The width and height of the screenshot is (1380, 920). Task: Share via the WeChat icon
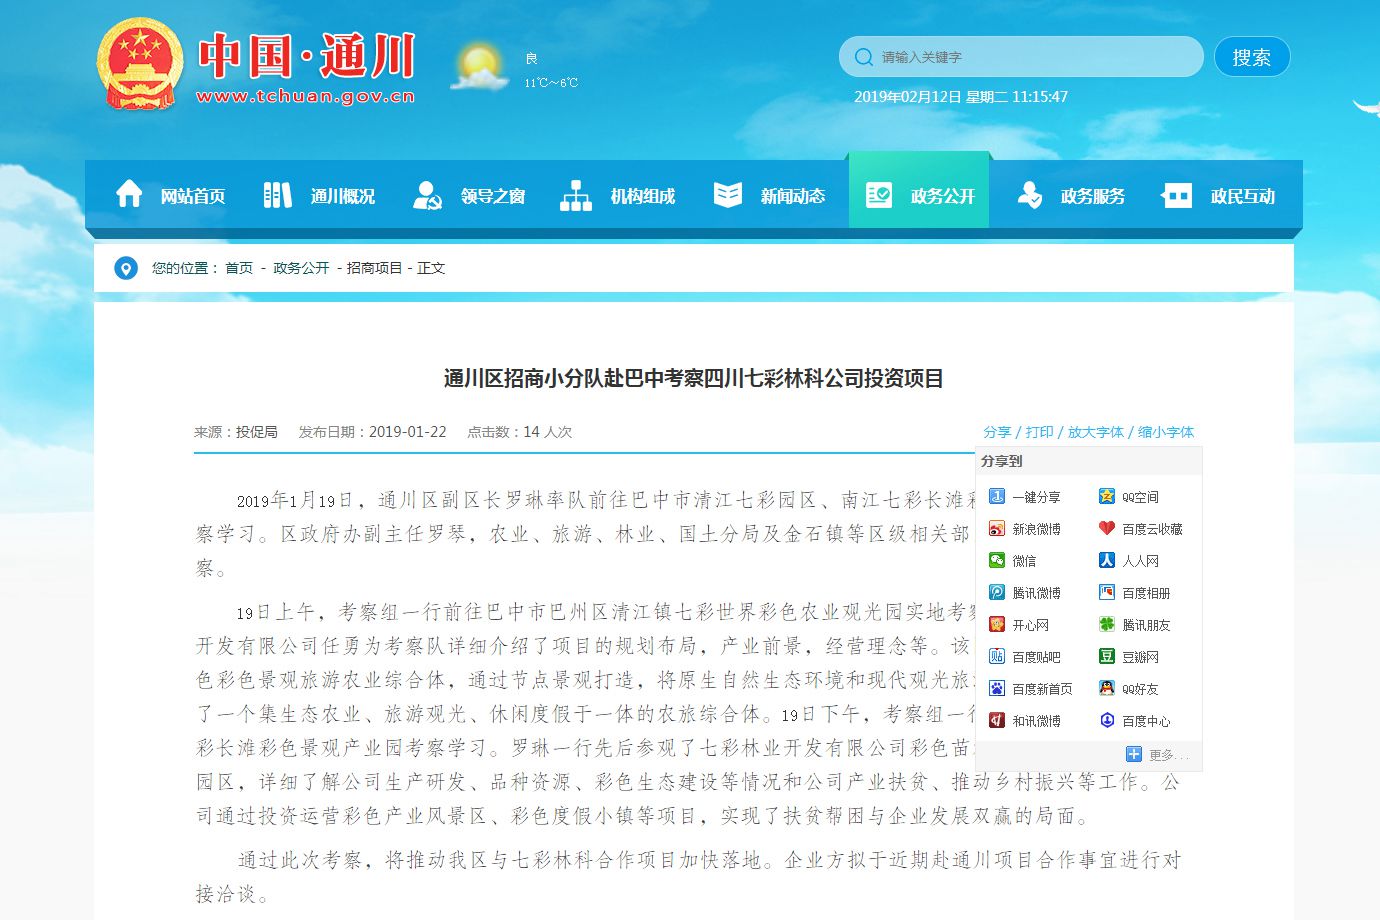(x=997, y=561)
